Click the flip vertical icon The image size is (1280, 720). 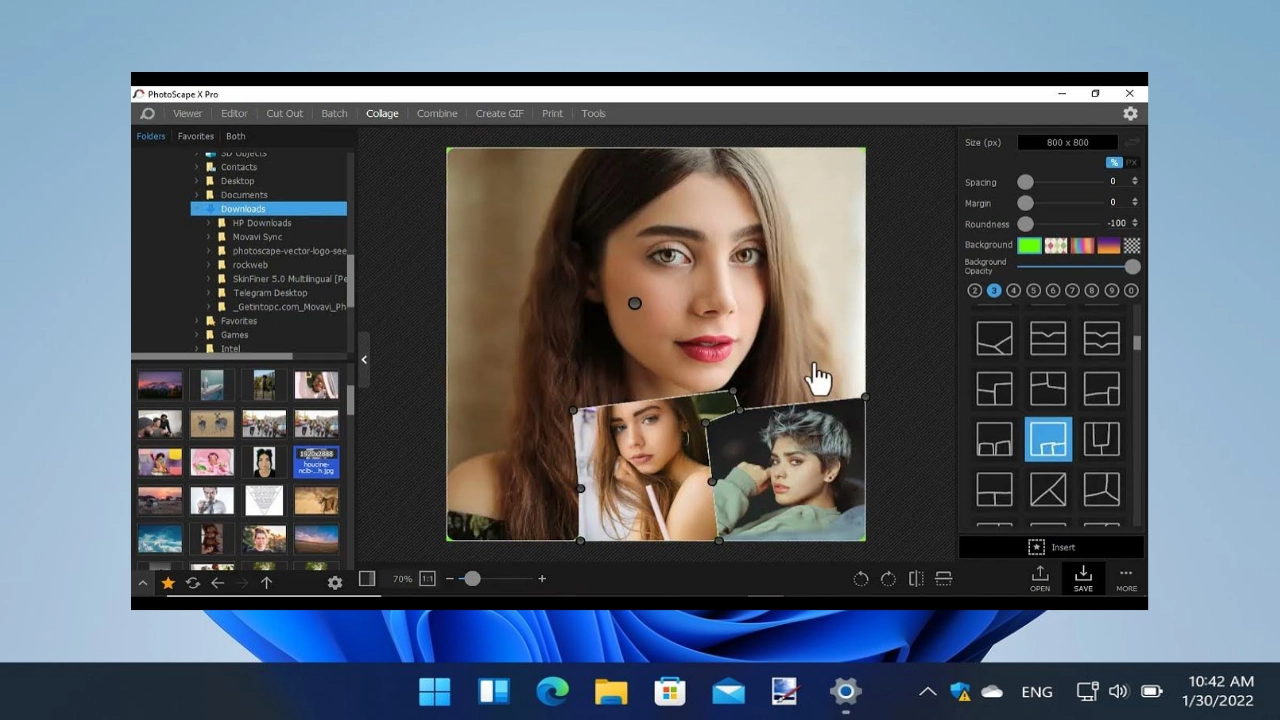coord(943,579)
